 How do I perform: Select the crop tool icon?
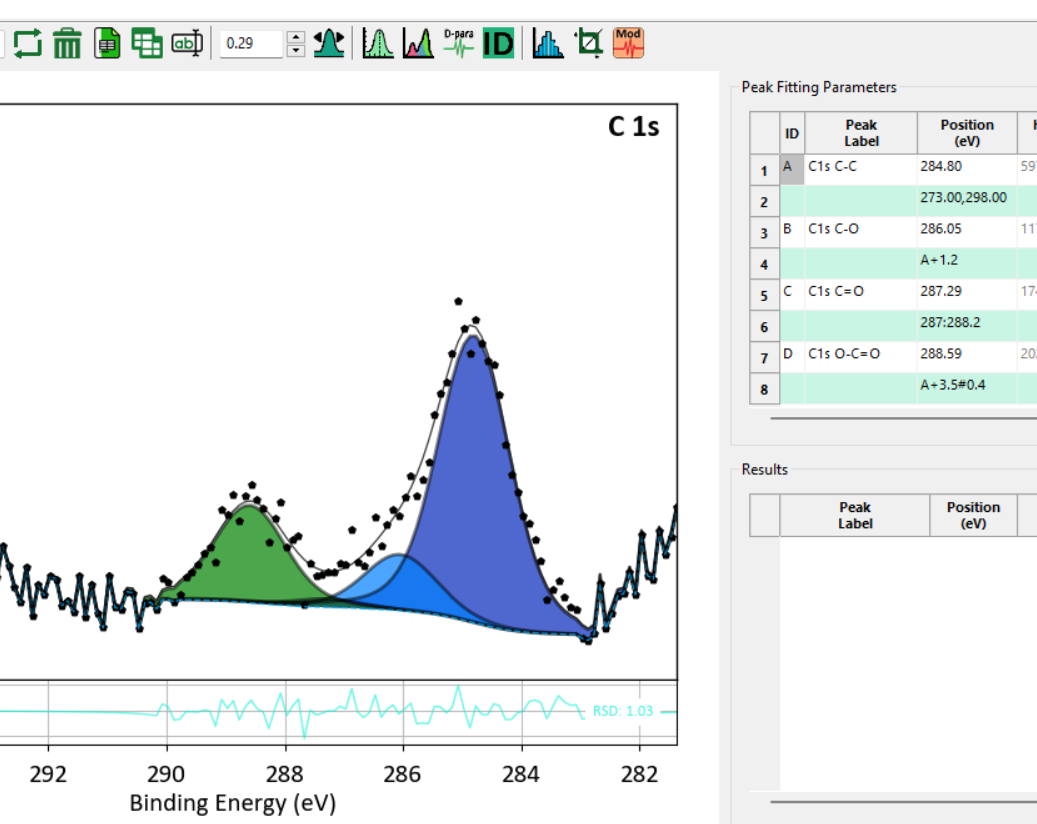589,44
